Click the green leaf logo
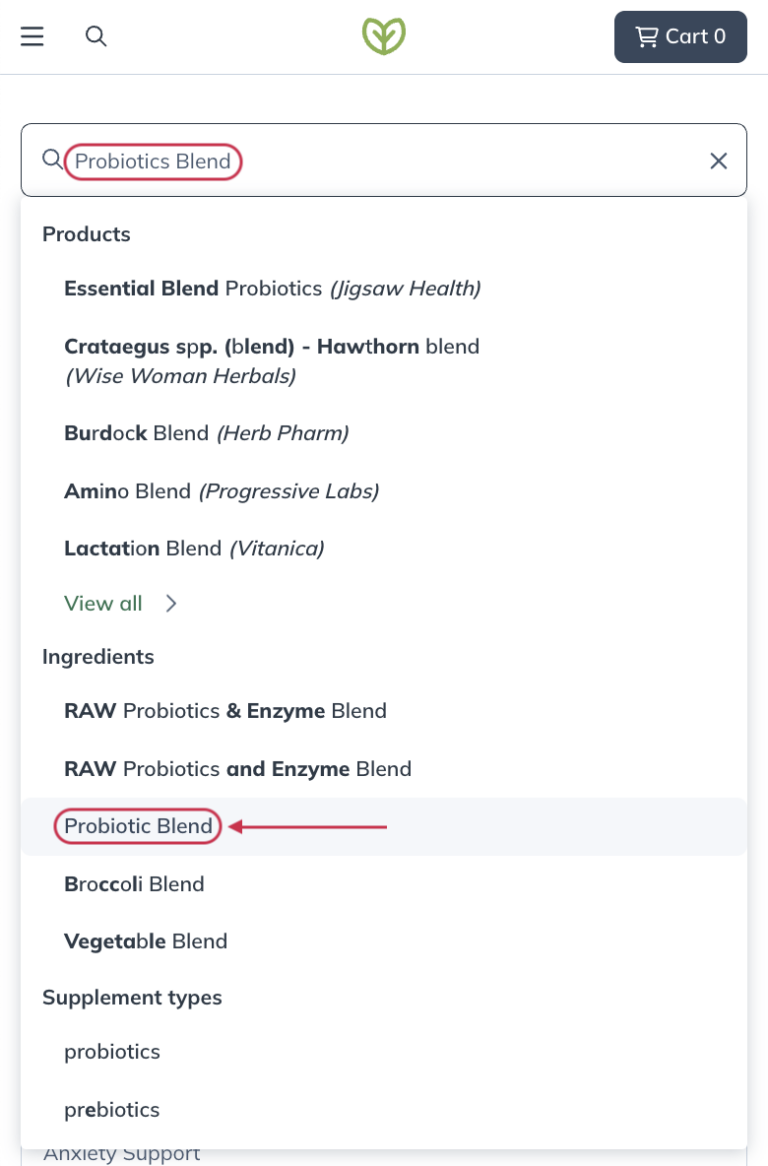This screenshot has height=1166, width=768. 383,36
